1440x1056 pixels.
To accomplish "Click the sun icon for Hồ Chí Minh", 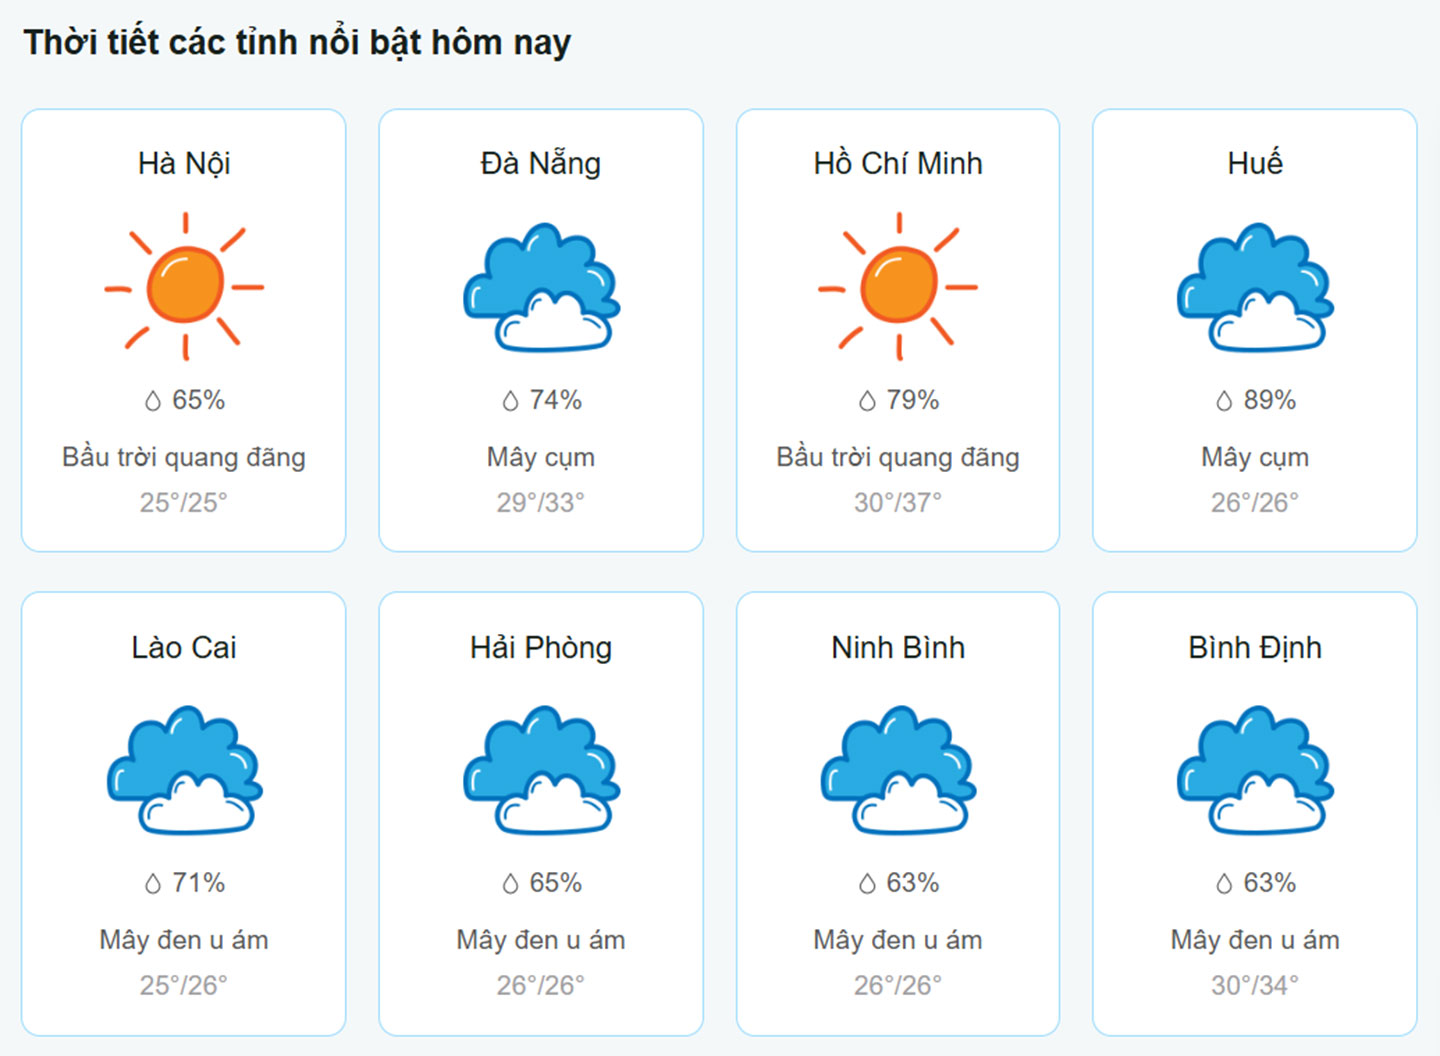I will click(898, 286).
